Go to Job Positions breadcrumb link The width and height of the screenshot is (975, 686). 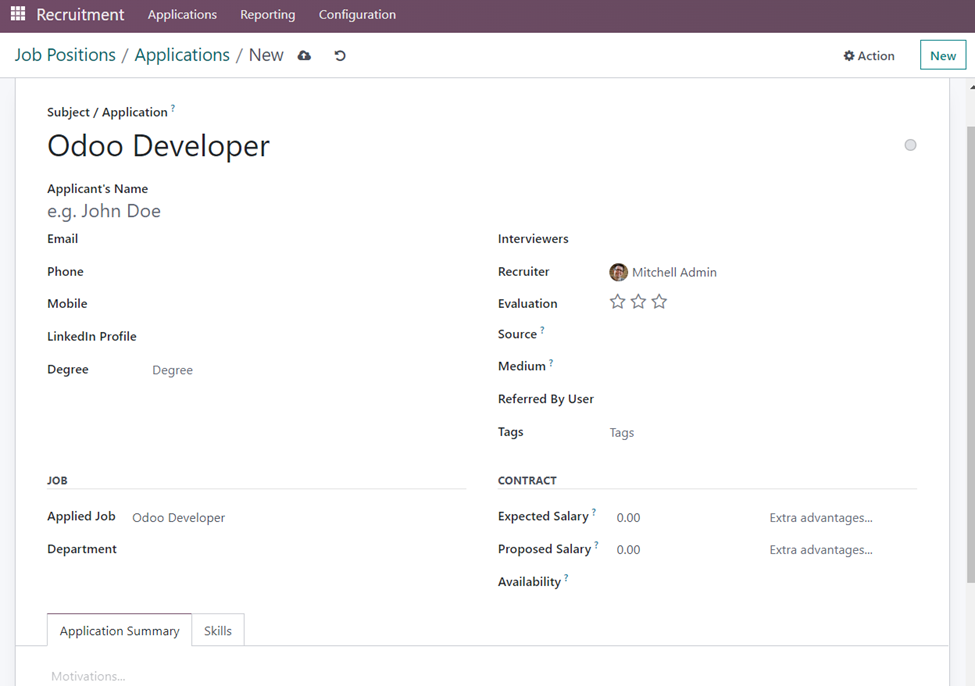click(65, 55)
